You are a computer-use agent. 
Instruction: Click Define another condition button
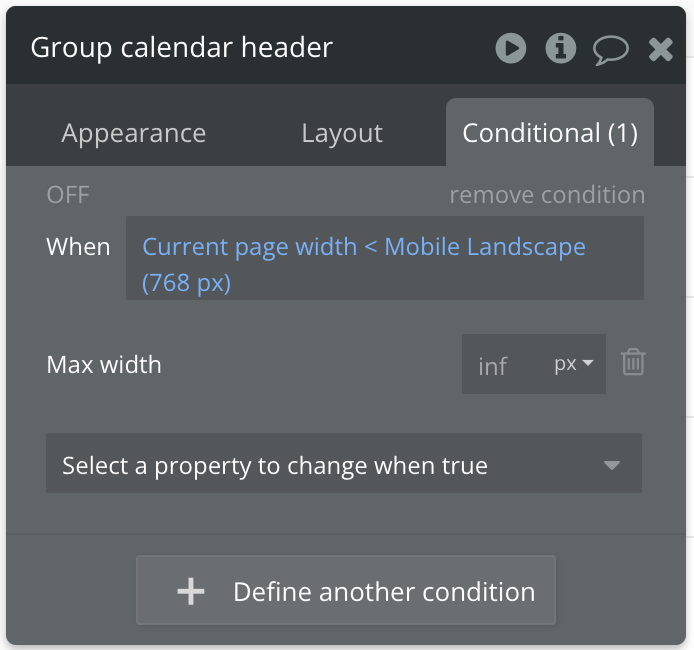345,591
